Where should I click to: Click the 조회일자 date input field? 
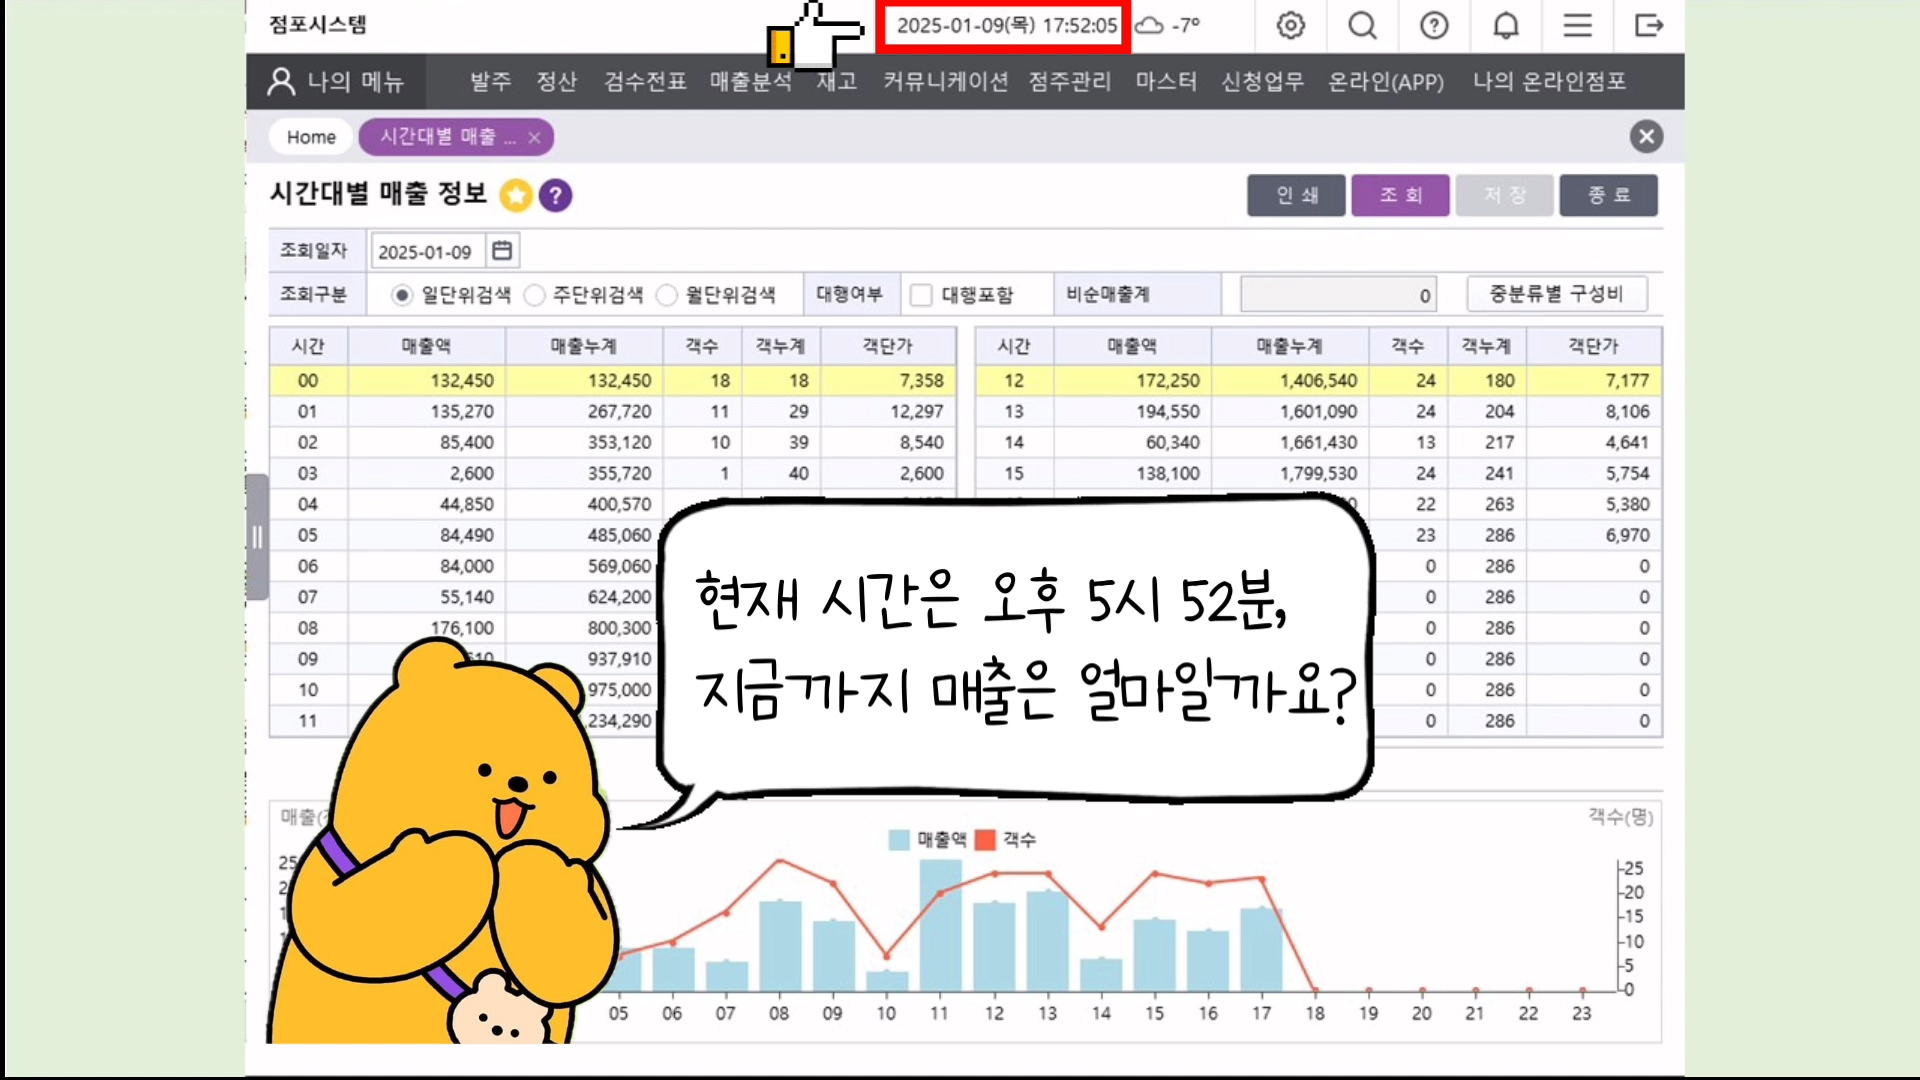tap(427, 252)
